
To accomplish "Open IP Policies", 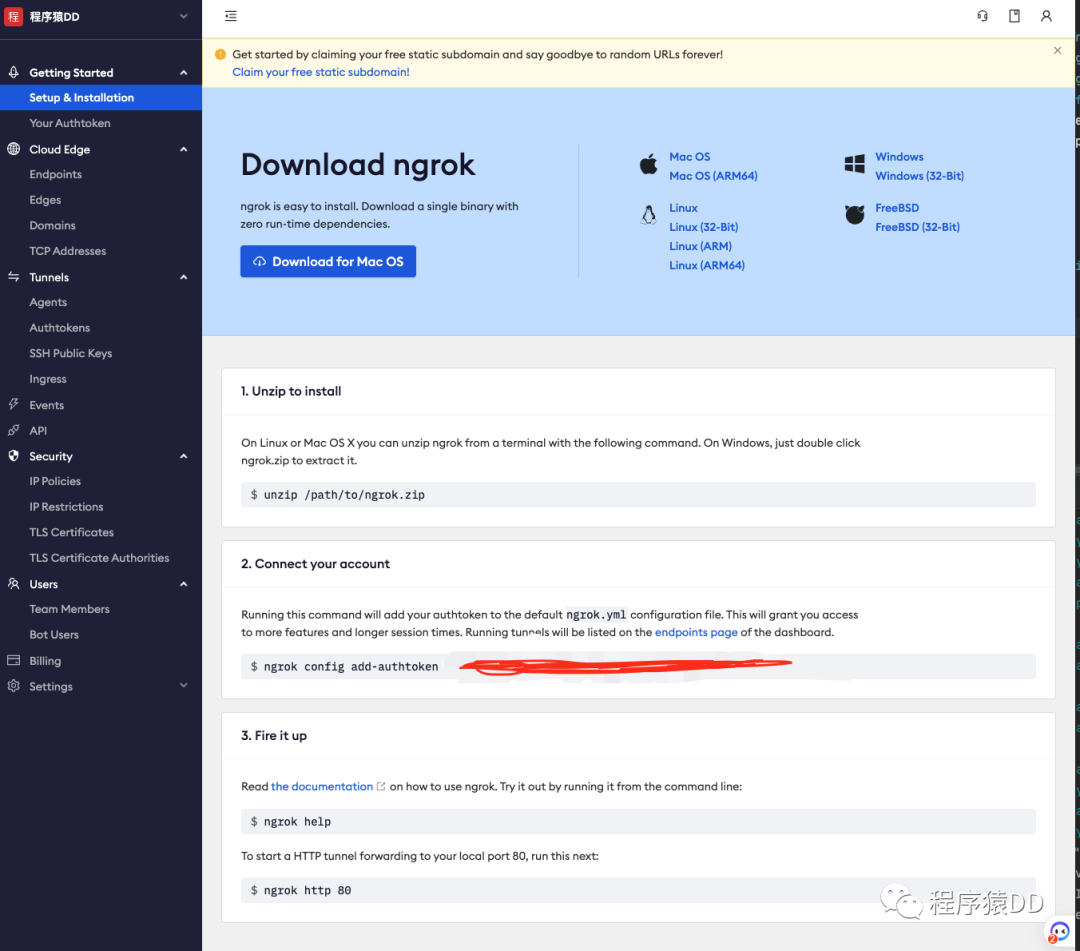I will point(54,481).
